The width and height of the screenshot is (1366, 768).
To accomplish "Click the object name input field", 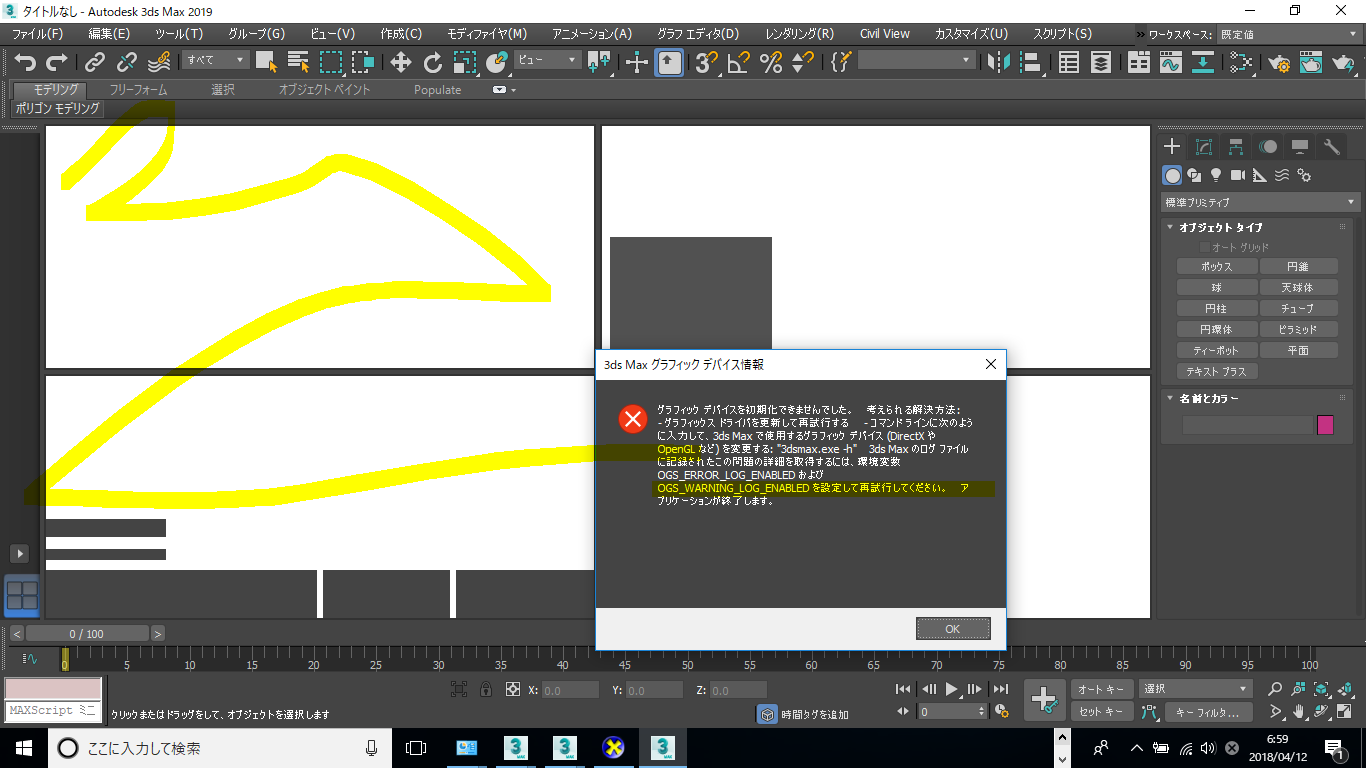I will tap(1247, 425).
